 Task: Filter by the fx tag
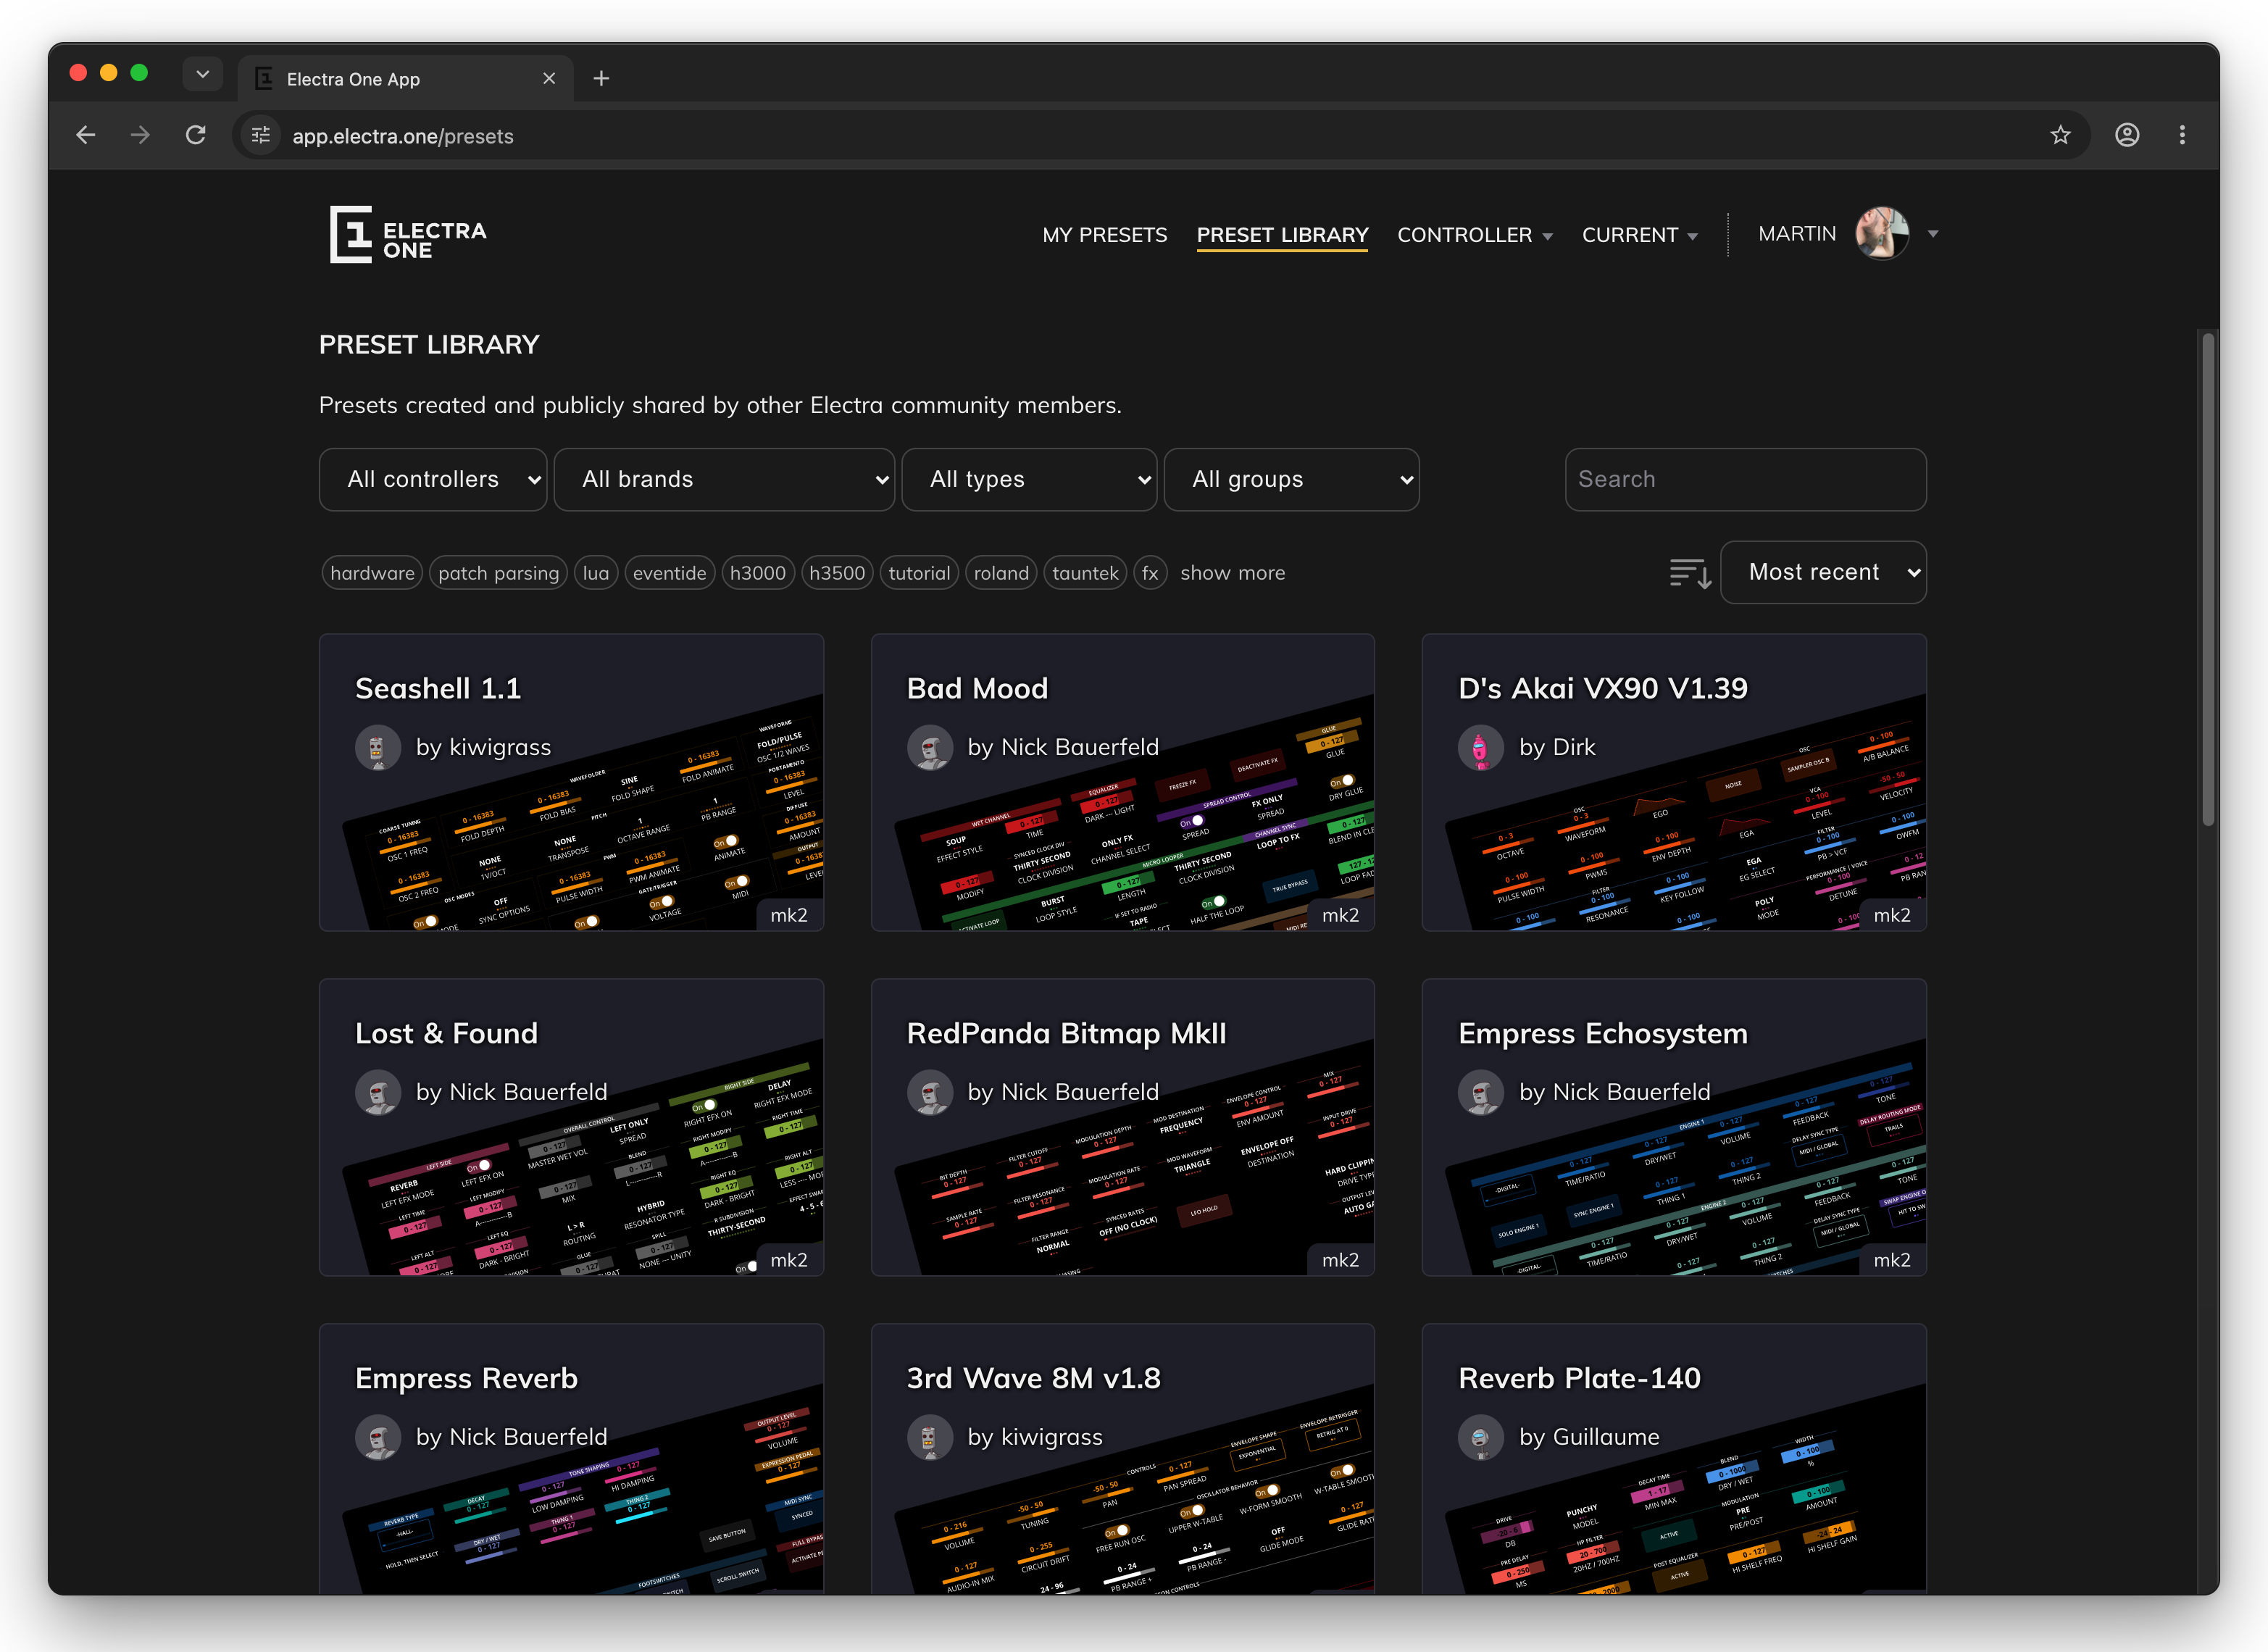click(1150, 573)
